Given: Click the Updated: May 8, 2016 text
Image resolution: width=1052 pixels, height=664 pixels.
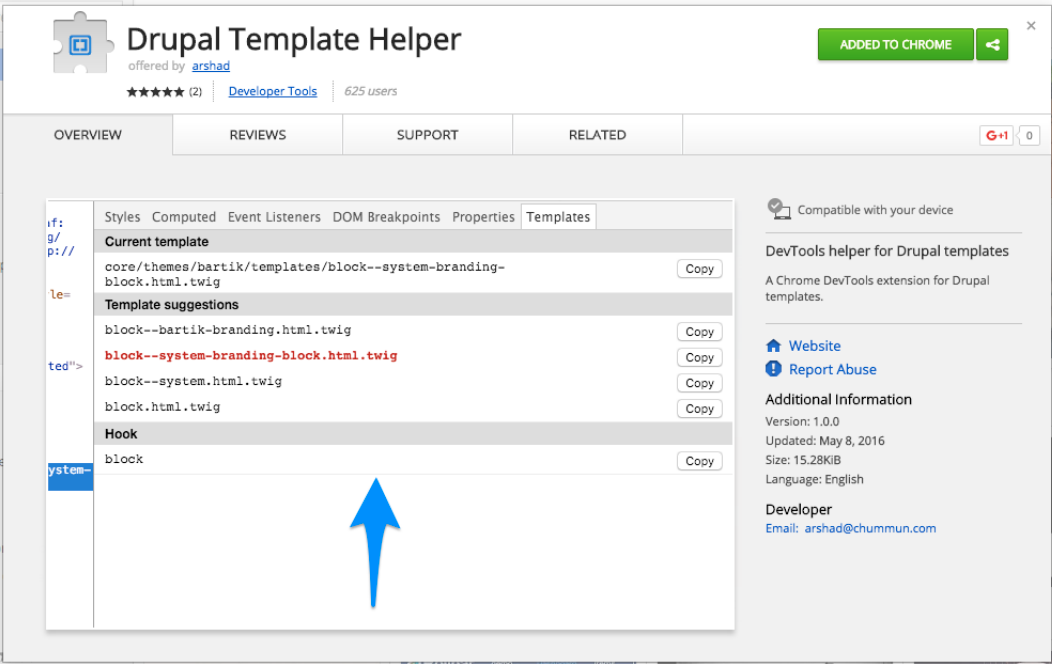Looking at the screenshot, I should (x=825, y=441).
